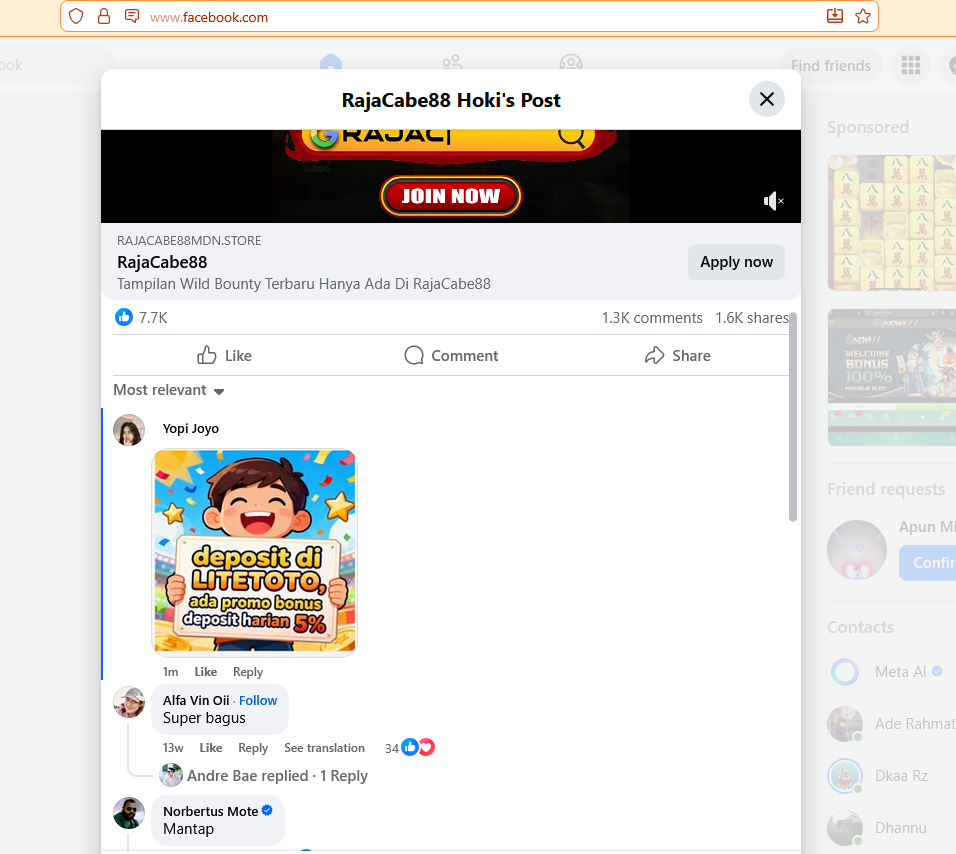956x854 pixels.
Task: Open the Facebook menu grid icon
Action: pos(911,65)
